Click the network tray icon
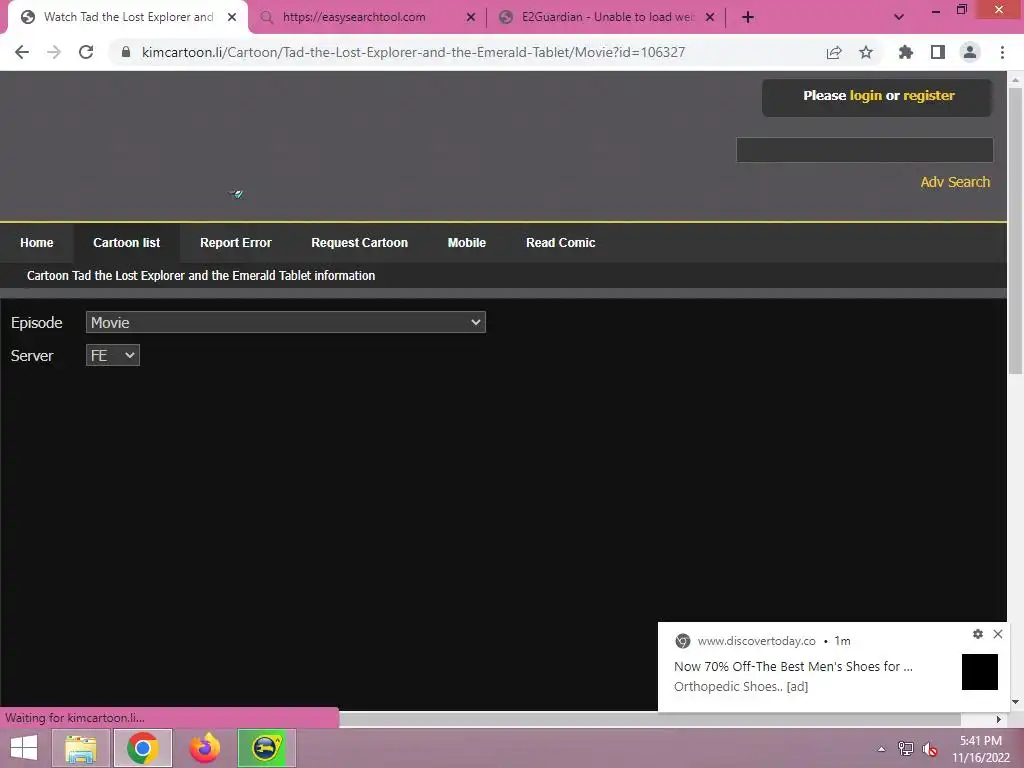This screenshot has height=768, width=1024. click(x=905, y=749)
